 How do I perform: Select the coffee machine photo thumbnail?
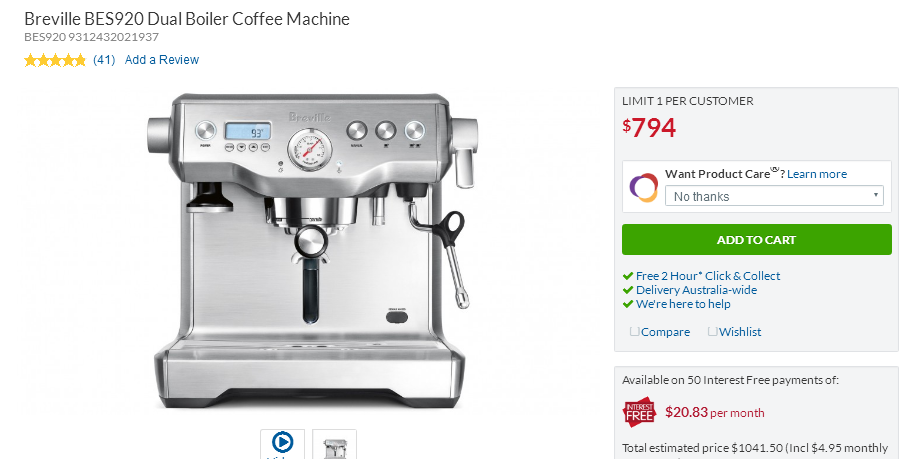click(x=334, y=445)
